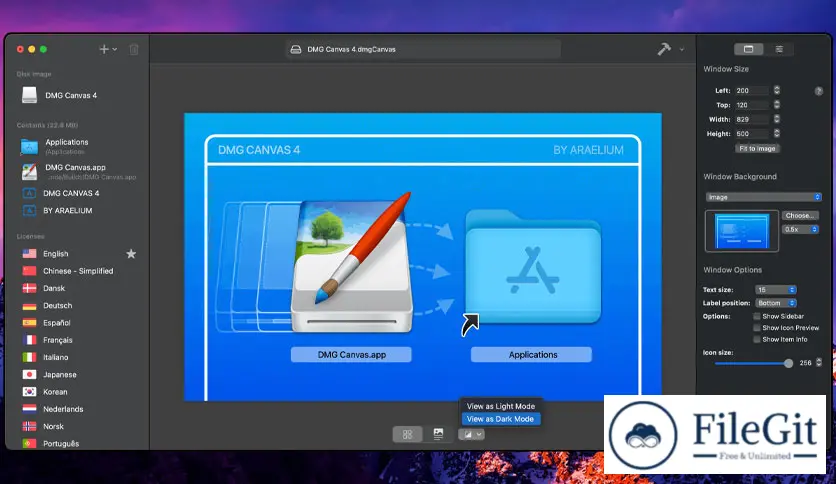This screenshot has height=484, width=836.
Task: Open the appearance mode dropdown button
Action: point(471,434)
